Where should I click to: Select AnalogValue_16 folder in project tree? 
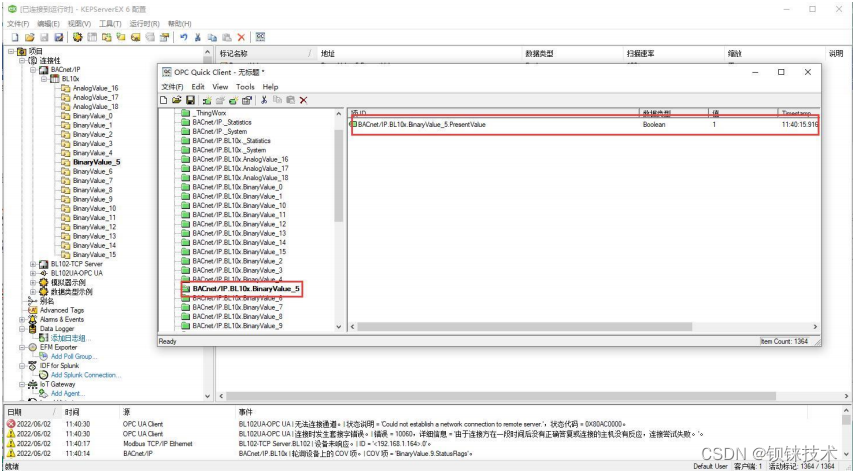(95, 88)
